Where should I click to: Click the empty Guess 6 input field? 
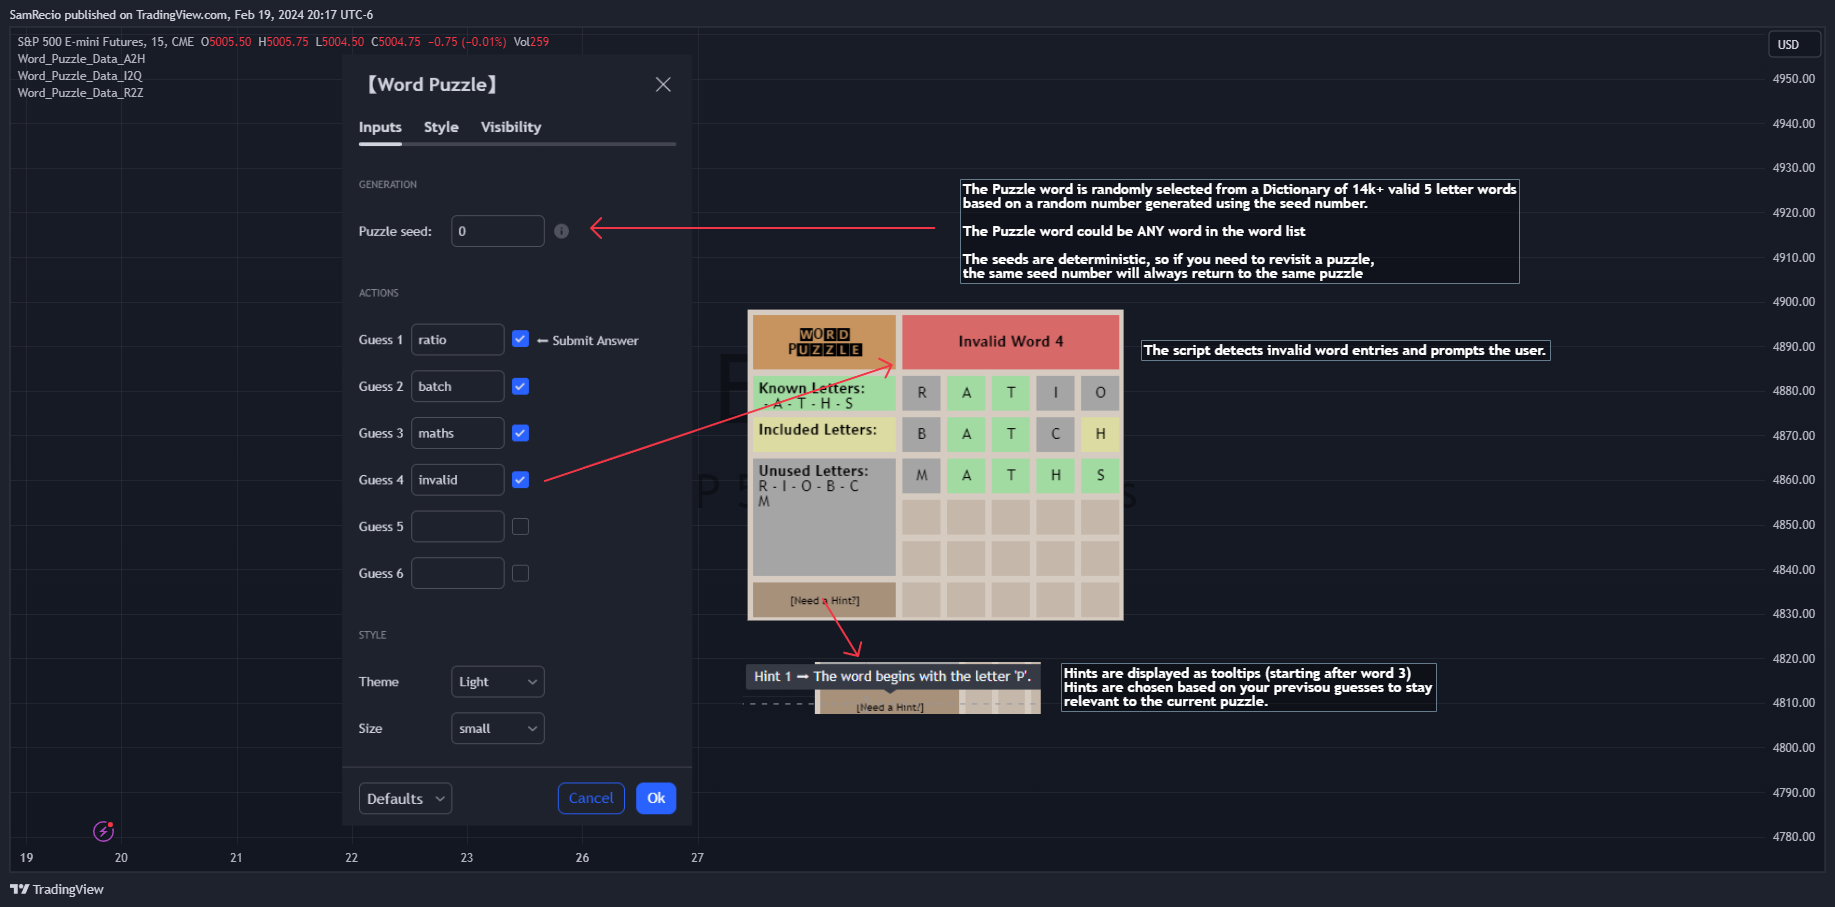pos(458,573)
